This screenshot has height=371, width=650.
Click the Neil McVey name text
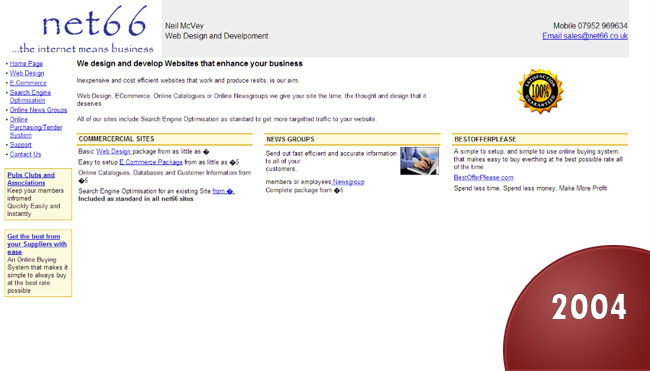pos(184,26)
